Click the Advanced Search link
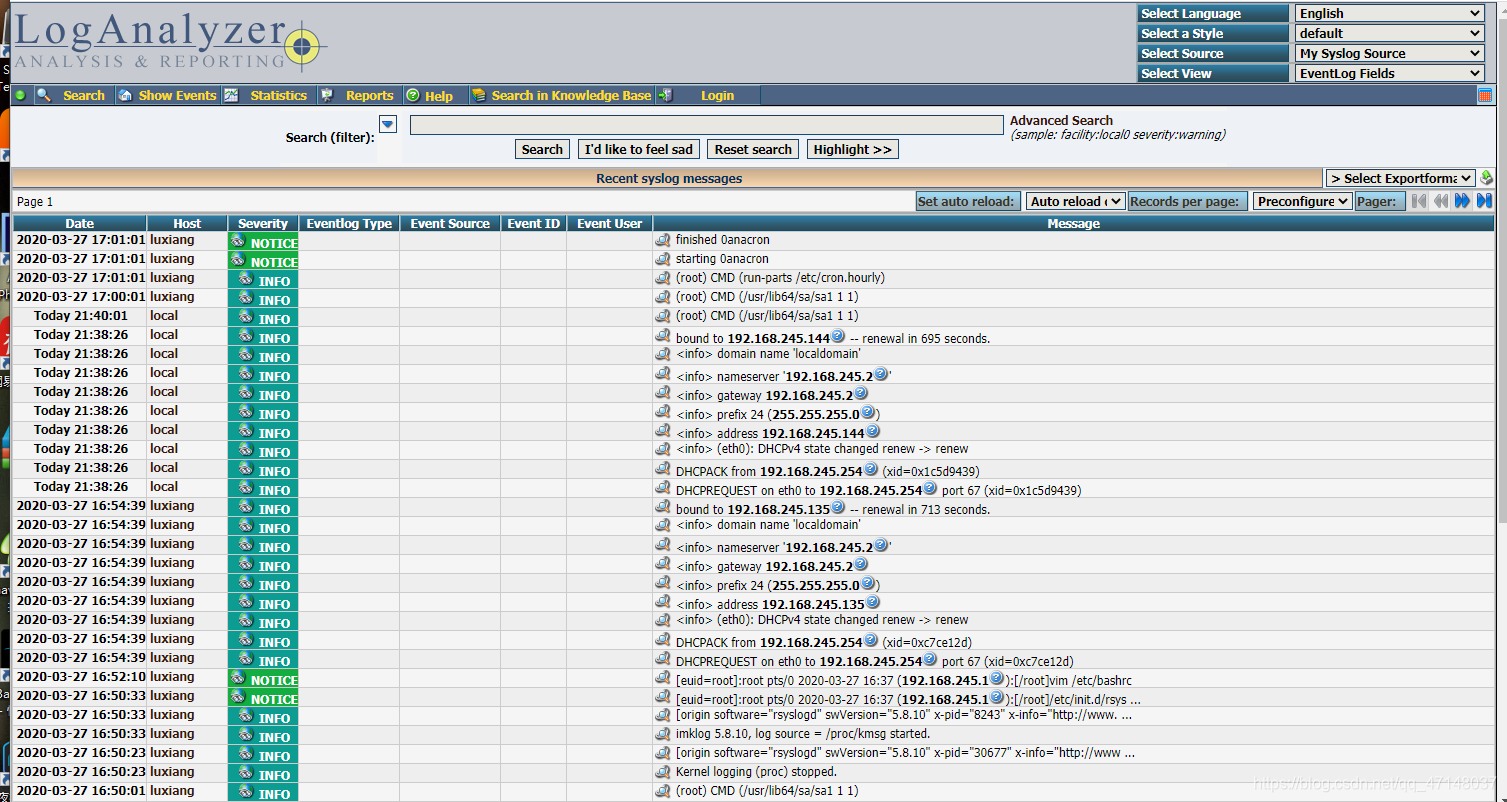Image resolution: width=1507 pixels, height=802 pixels. [1061, 120]
